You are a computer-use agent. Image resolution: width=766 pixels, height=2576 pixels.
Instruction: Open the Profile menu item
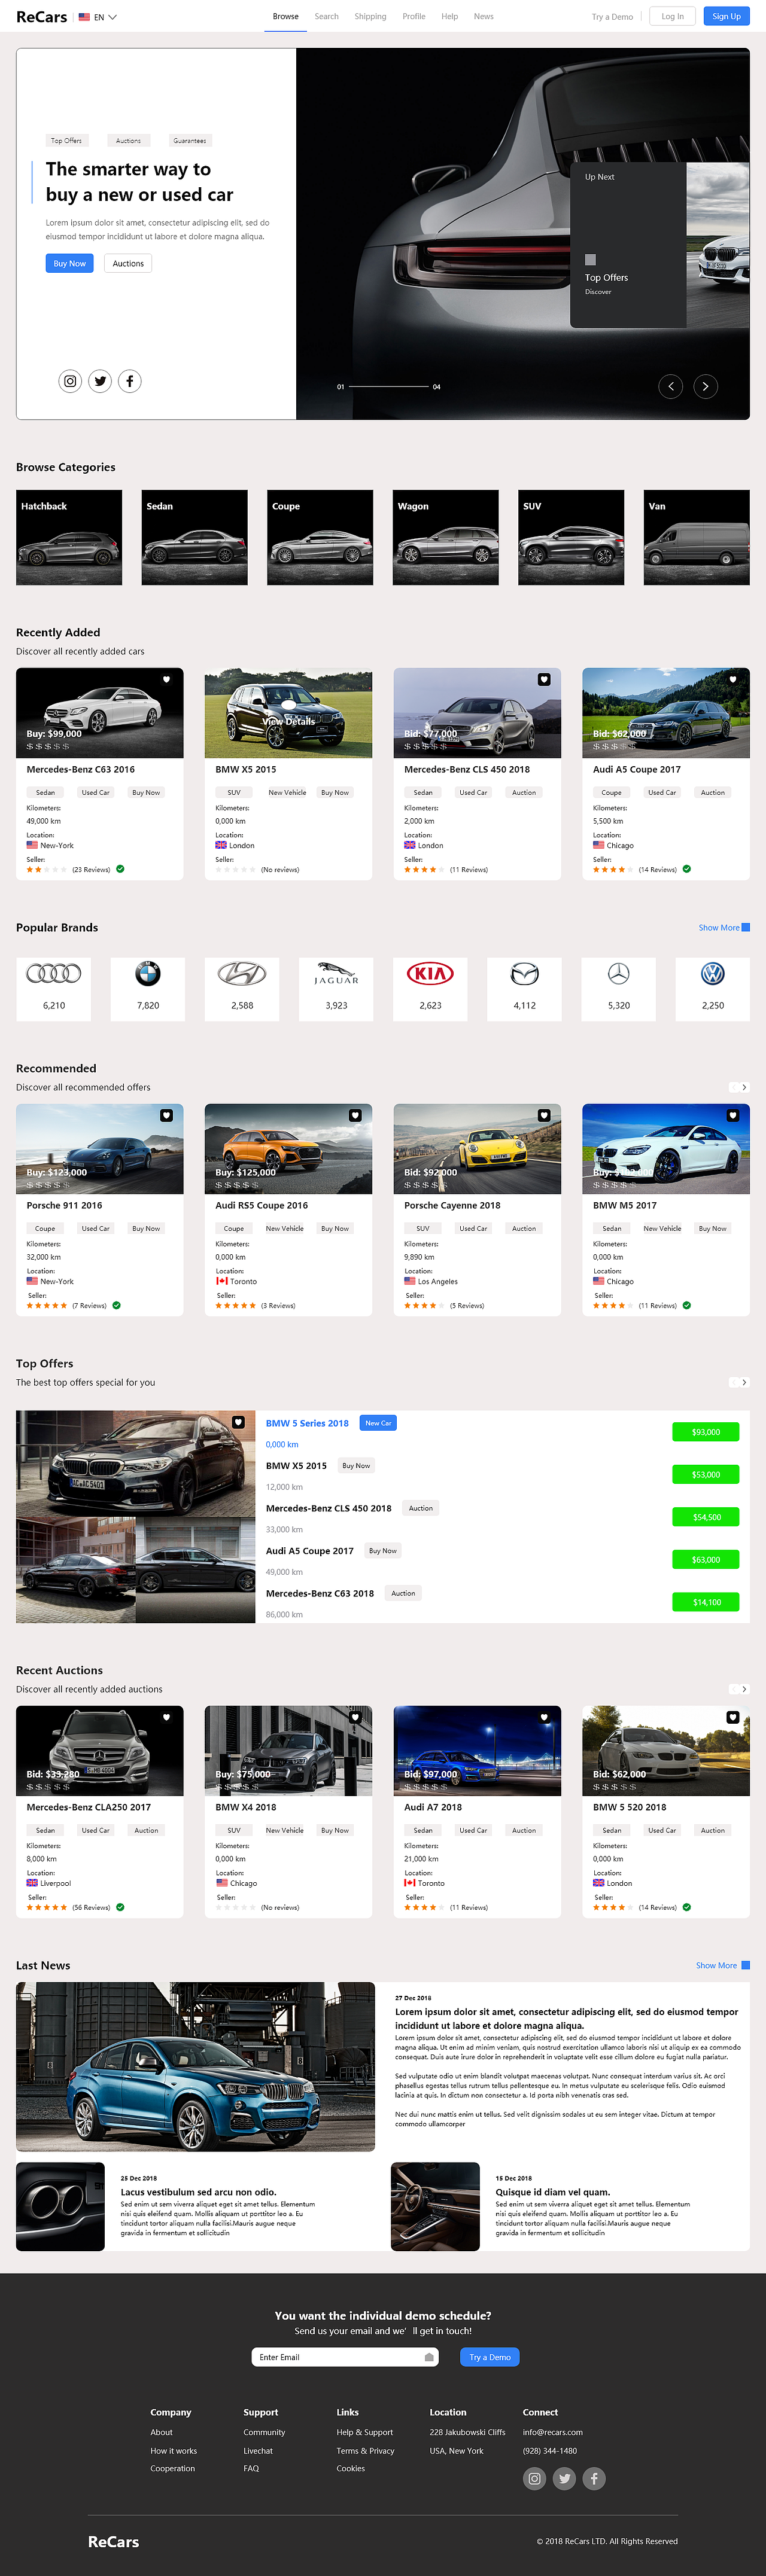[414, 16]
